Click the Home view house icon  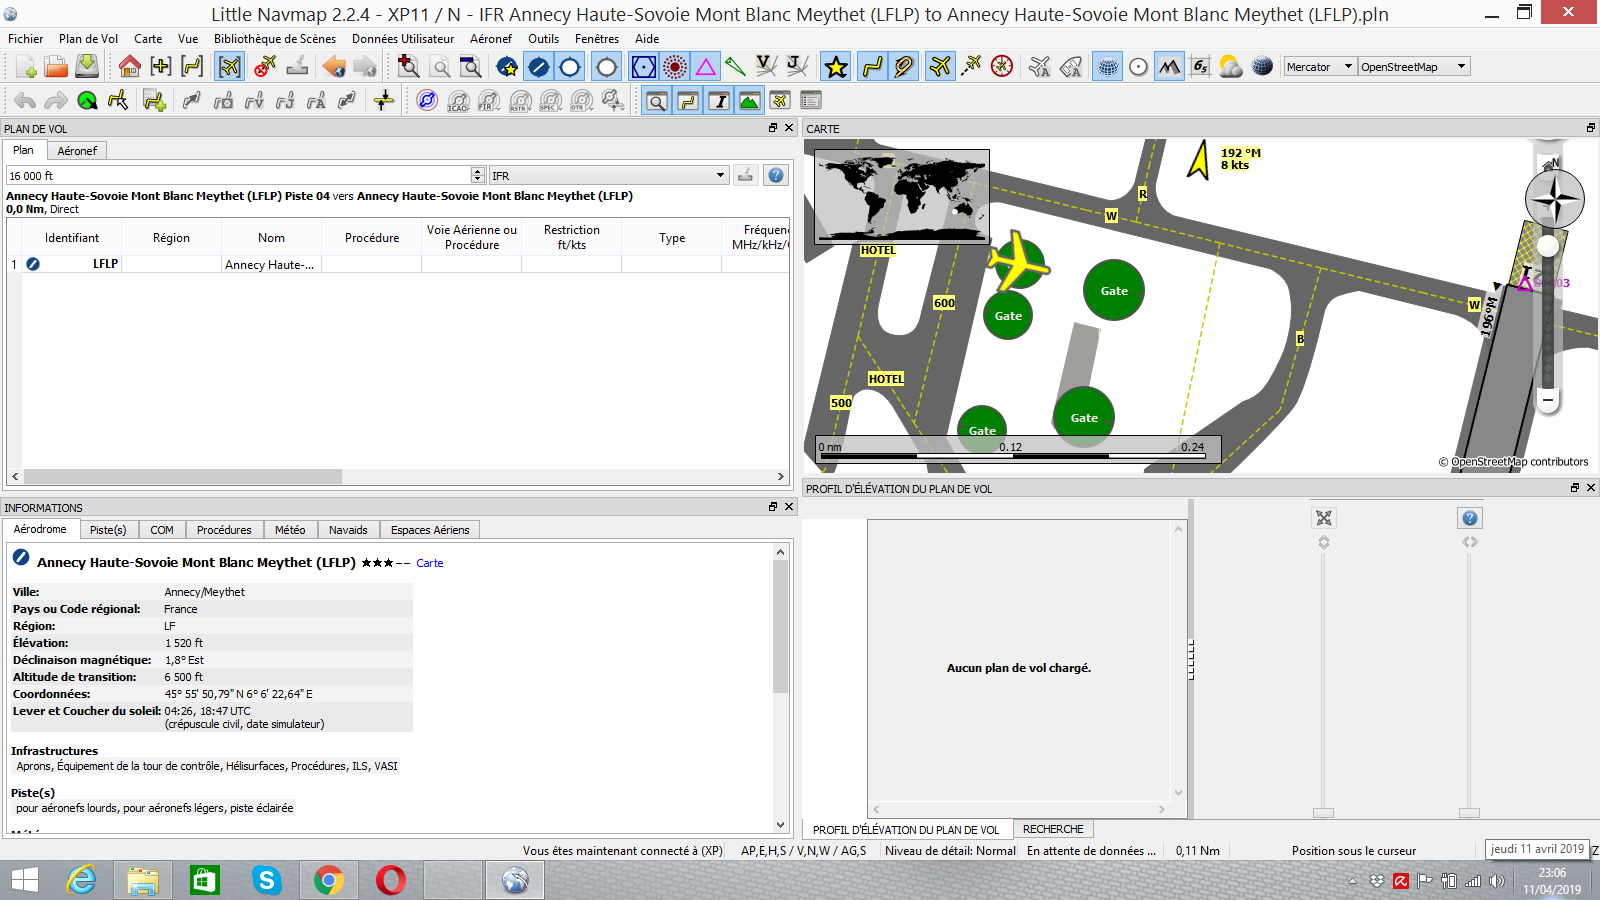pyautogui.click(x=129, y=67)
